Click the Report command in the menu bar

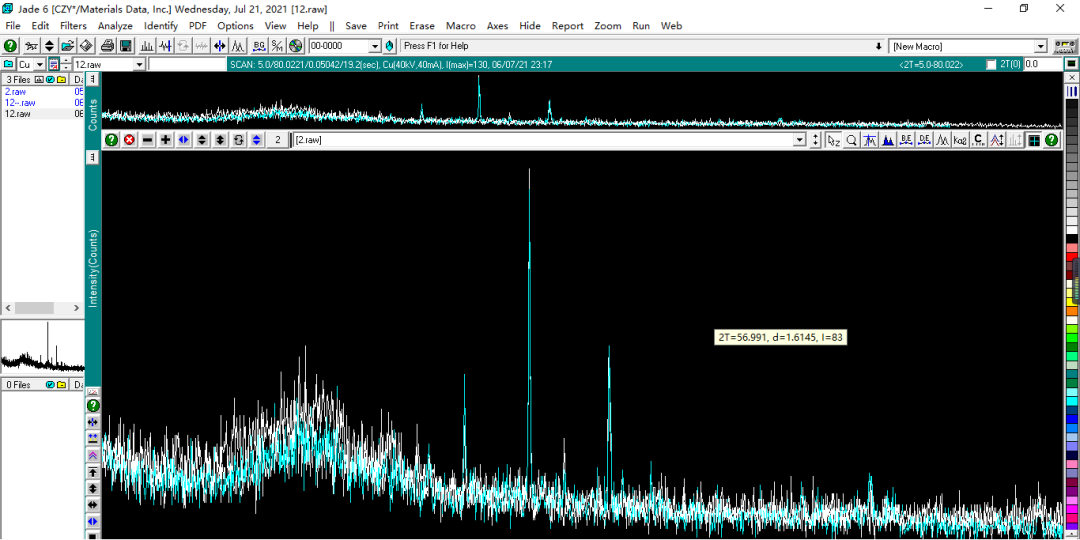pyautogui.click(x=567, y=26)
